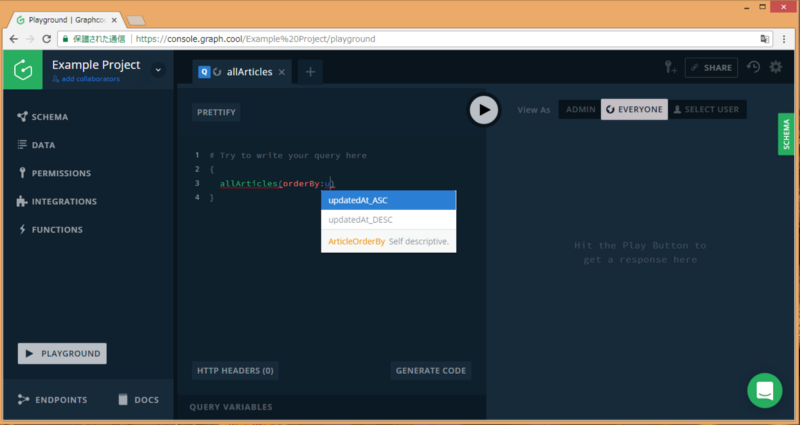
Task: Open query history icon
Action: 754,67
